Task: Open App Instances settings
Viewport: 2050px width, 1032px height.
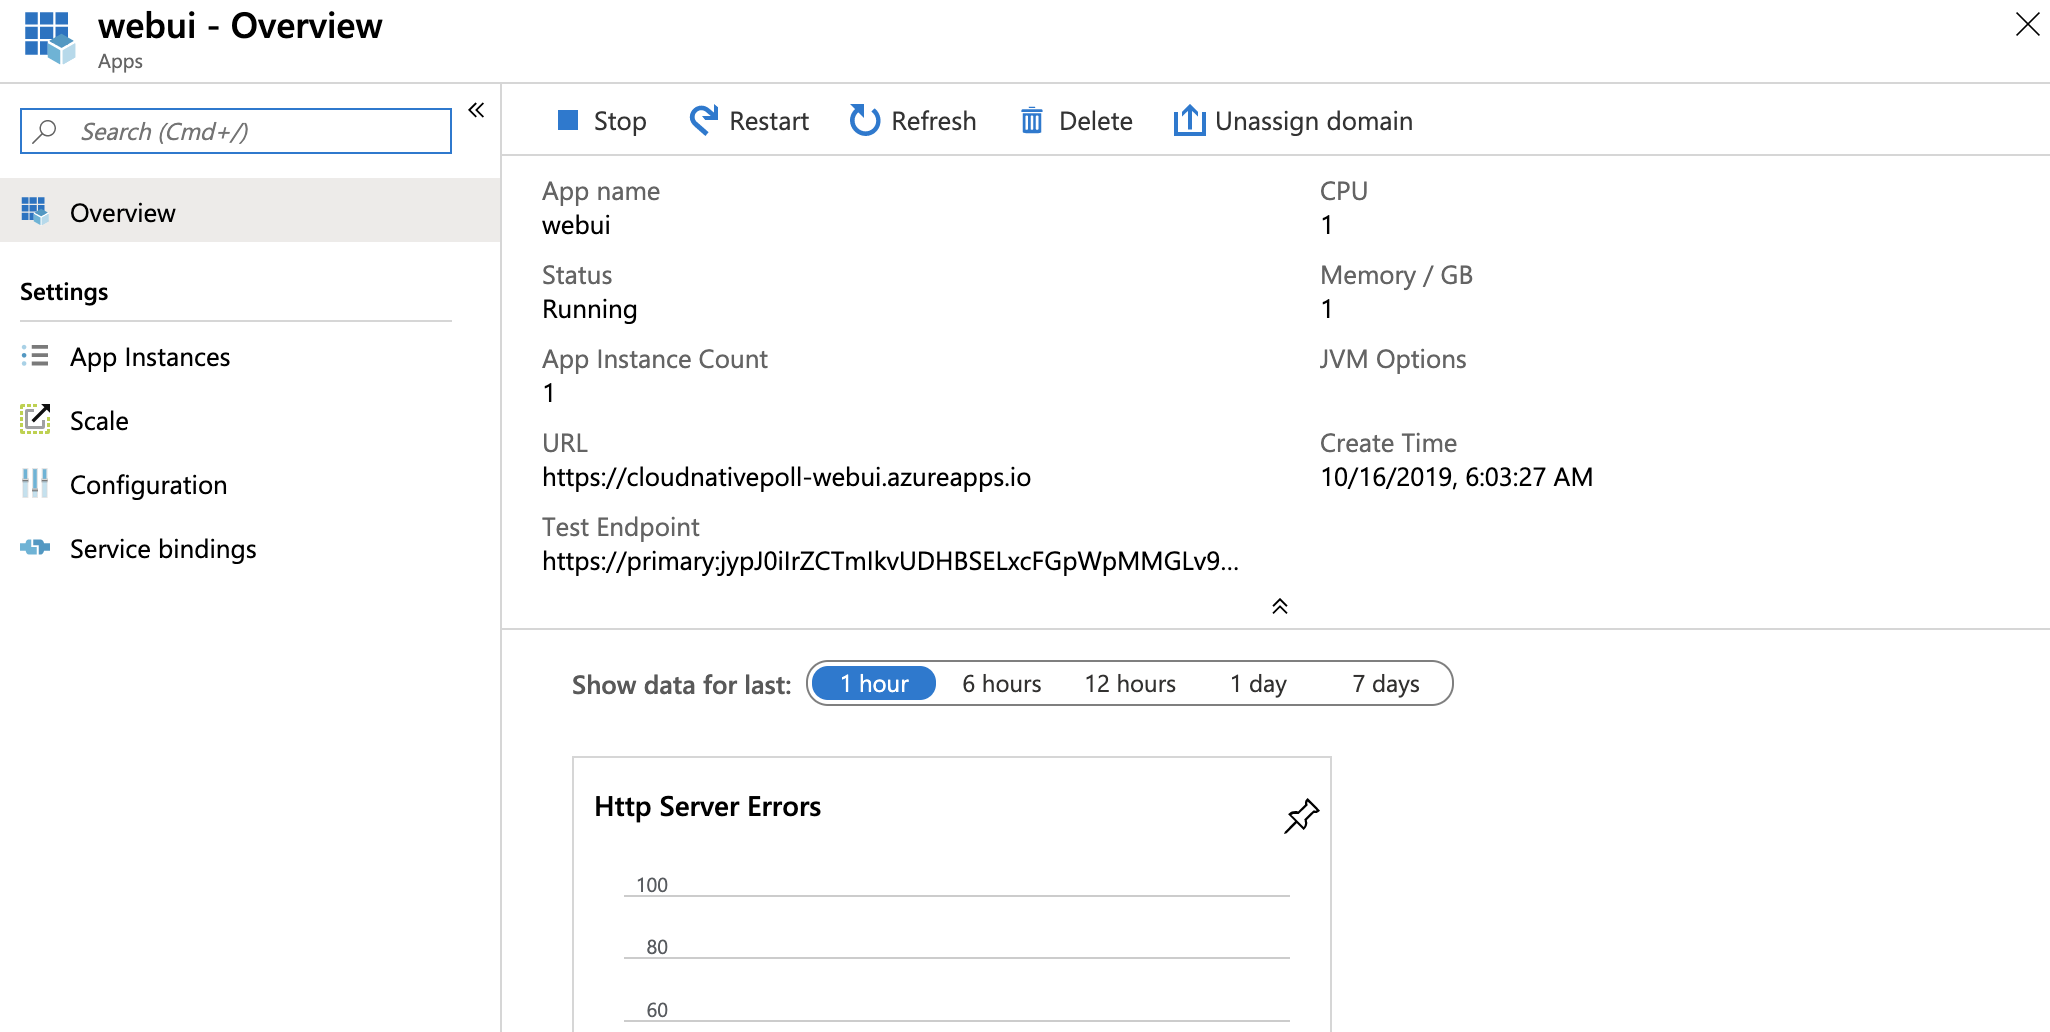Action: click(150, 357)
